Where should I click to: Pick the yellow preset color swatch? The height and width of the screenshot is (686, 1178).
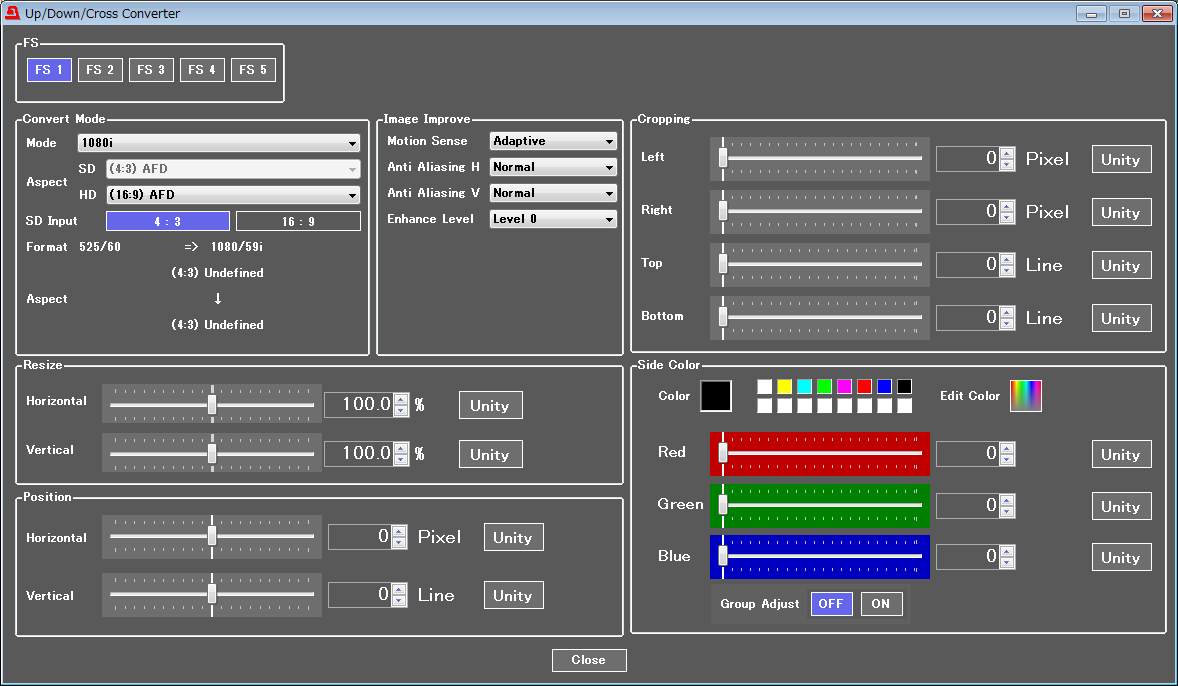pyautogui.click(x=784, y=386)
